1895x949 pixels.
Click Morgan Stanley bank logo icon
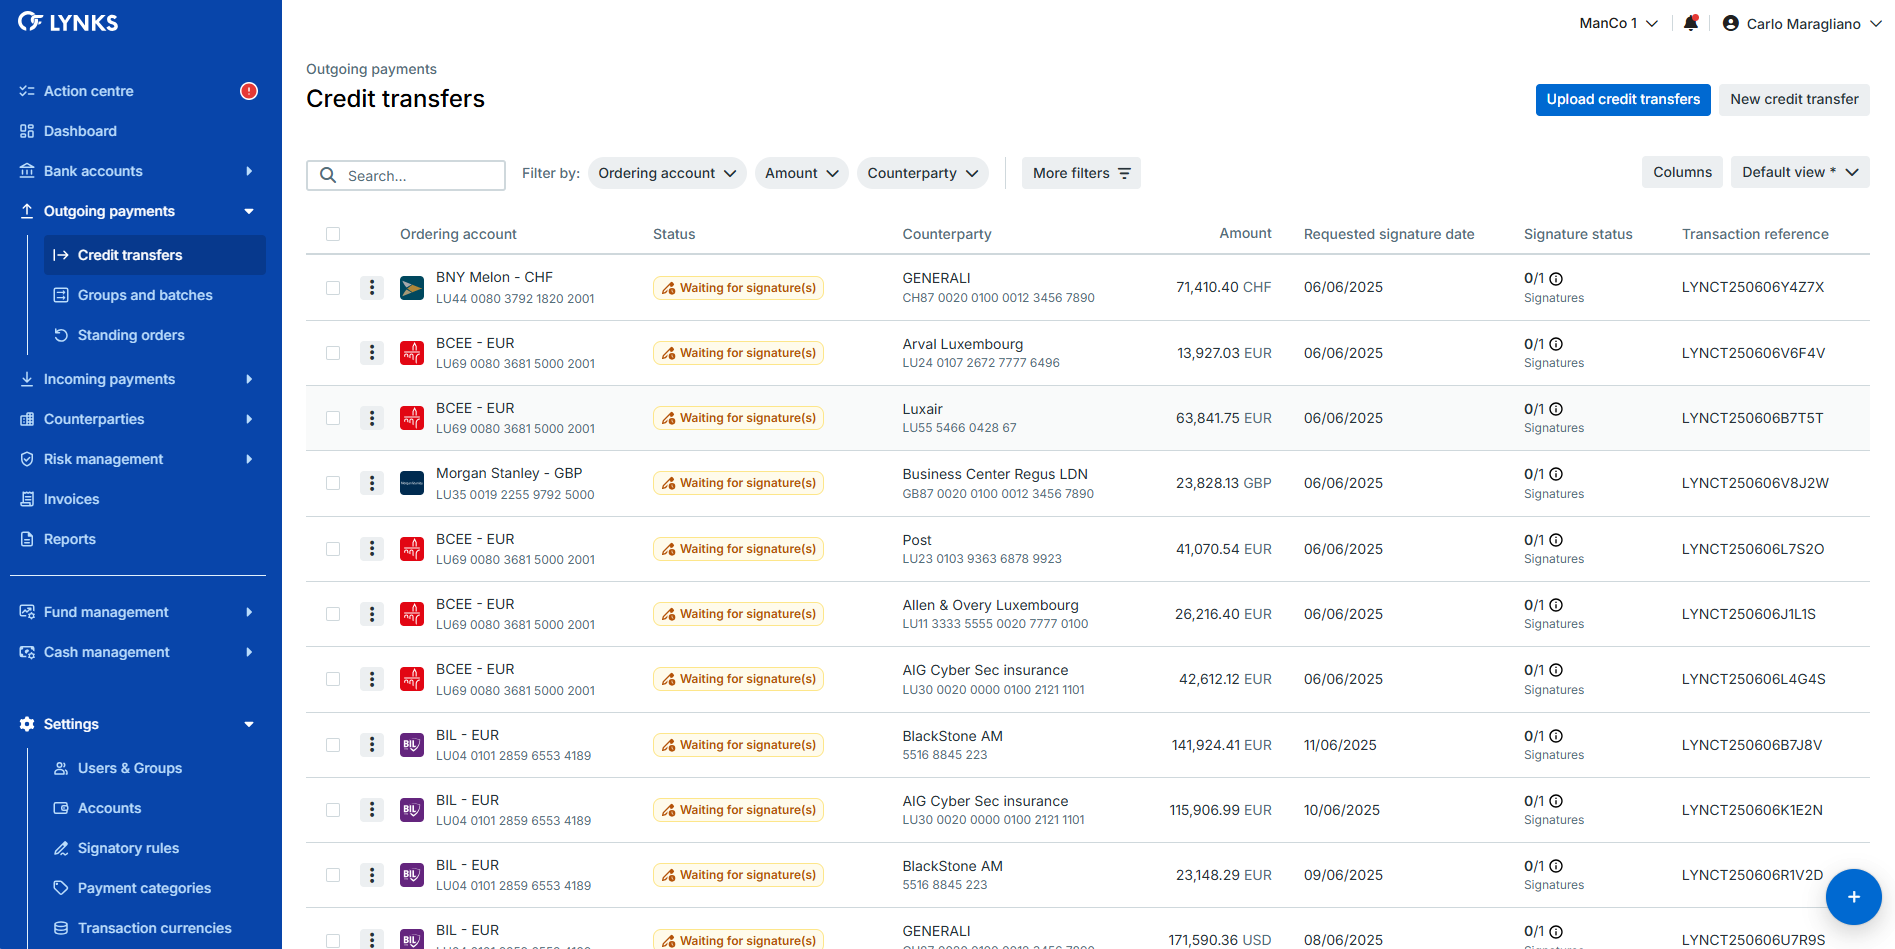(412, 483)
